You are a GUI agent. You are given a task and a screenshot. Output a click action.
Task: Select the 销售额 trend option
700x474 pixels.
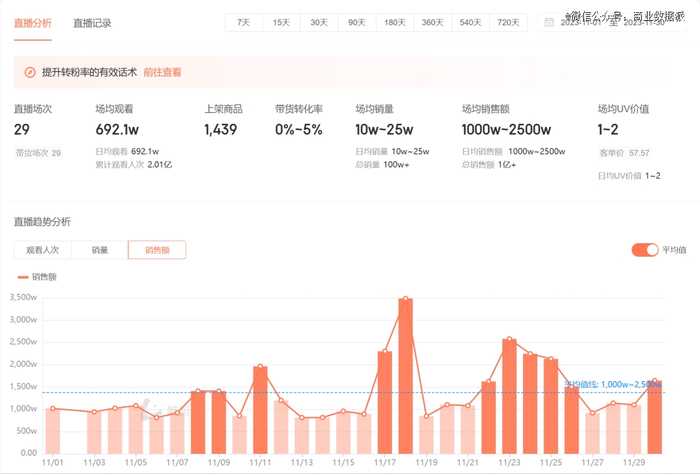pyautogui.click(x=157, y=250)
